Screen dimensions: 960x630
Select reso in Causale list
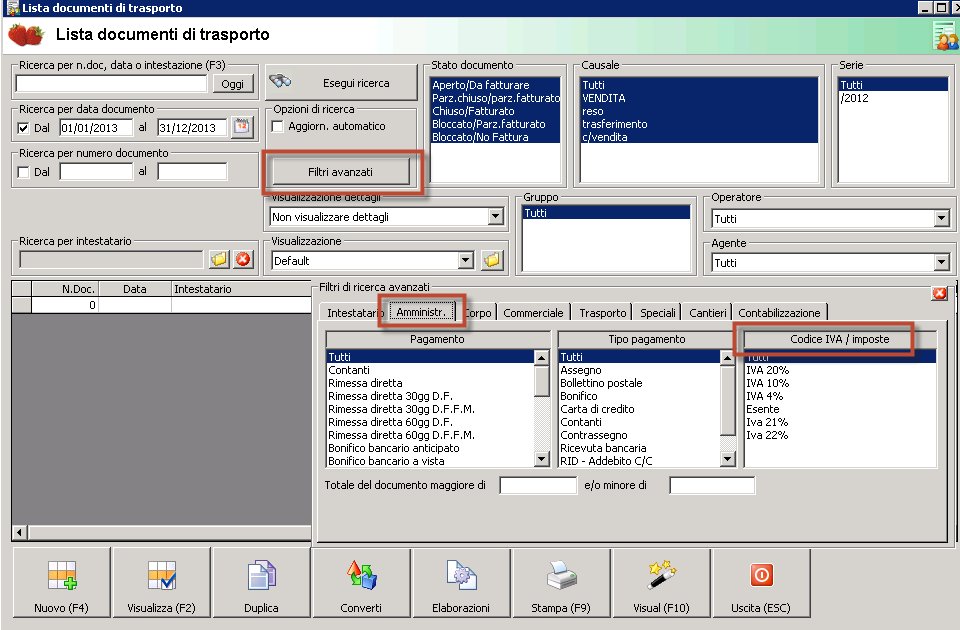point(699,111)
